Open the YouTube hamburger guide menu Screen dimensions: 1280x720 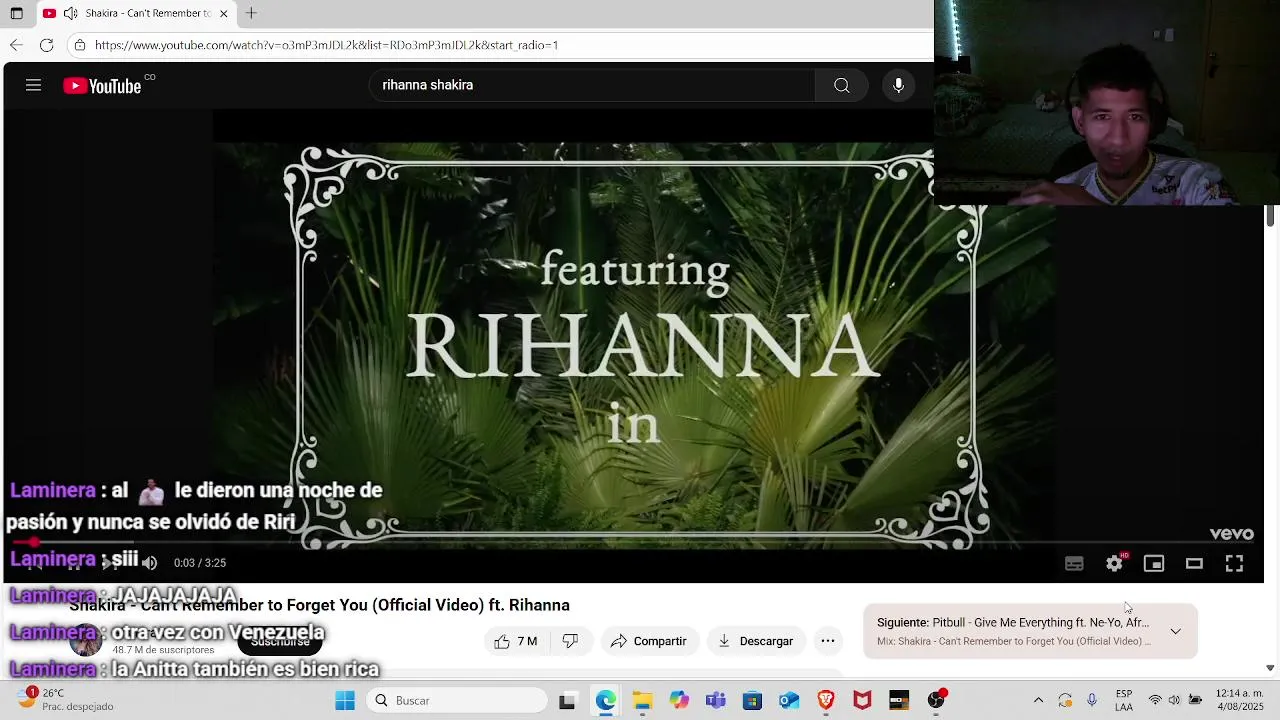click(x=33, y=86)
